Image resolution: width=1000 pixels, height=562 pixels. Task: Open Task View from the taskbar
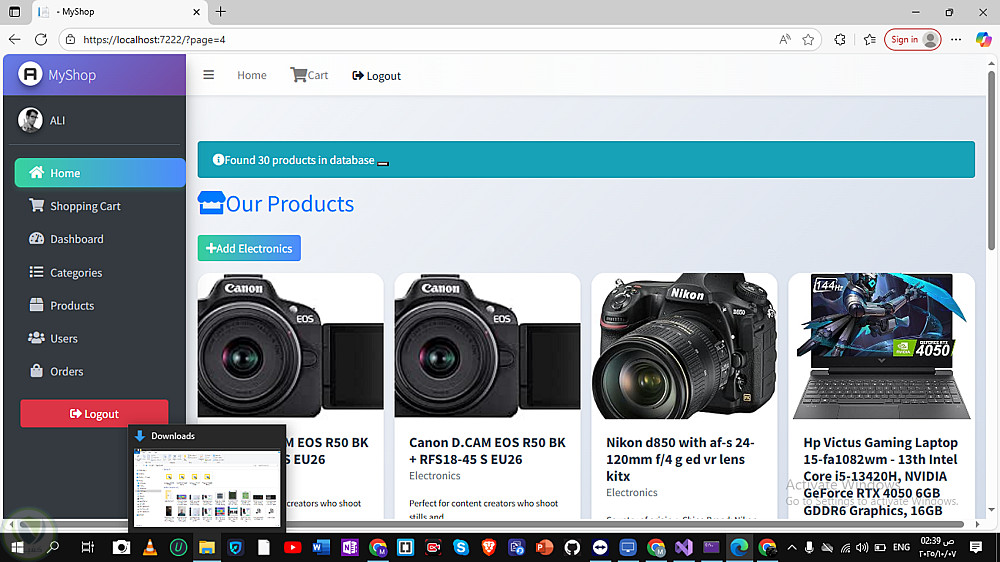(87, 547)
